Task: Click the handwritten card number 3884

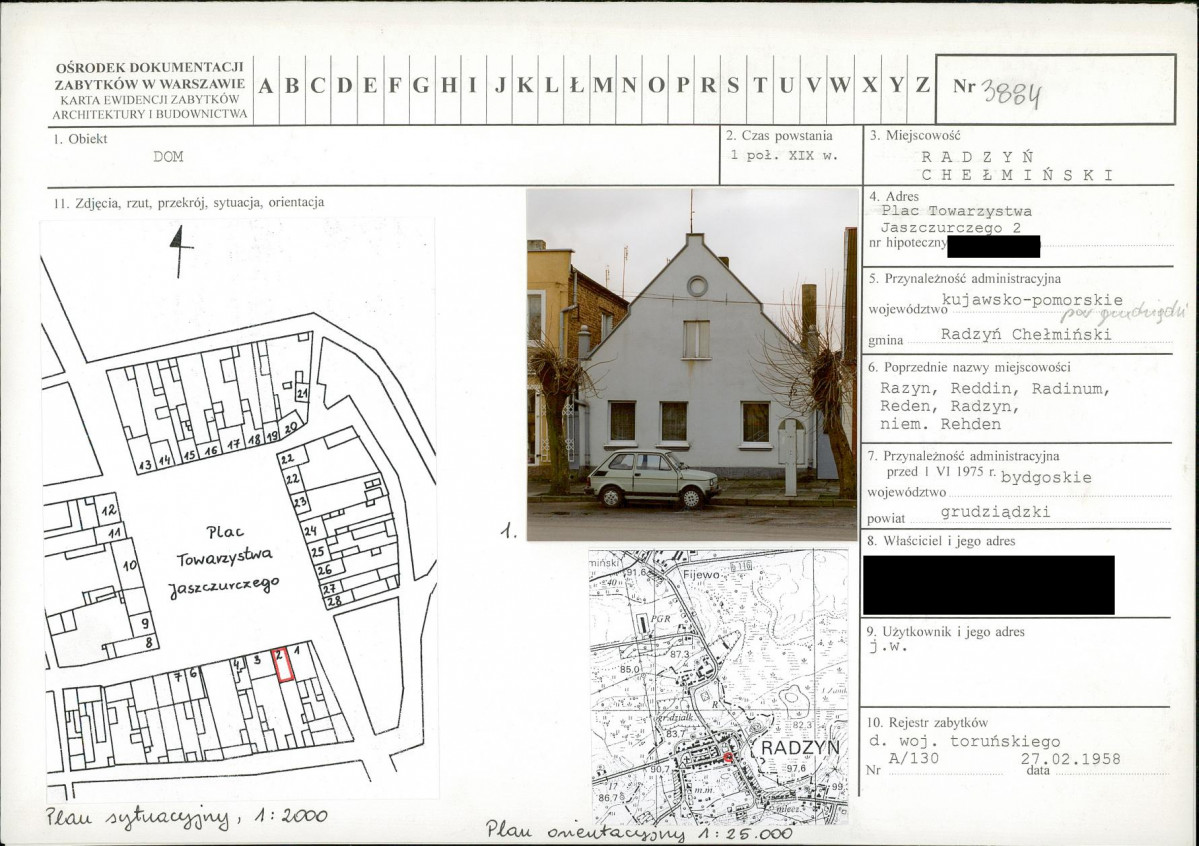Action: (x=1012, y=93)
